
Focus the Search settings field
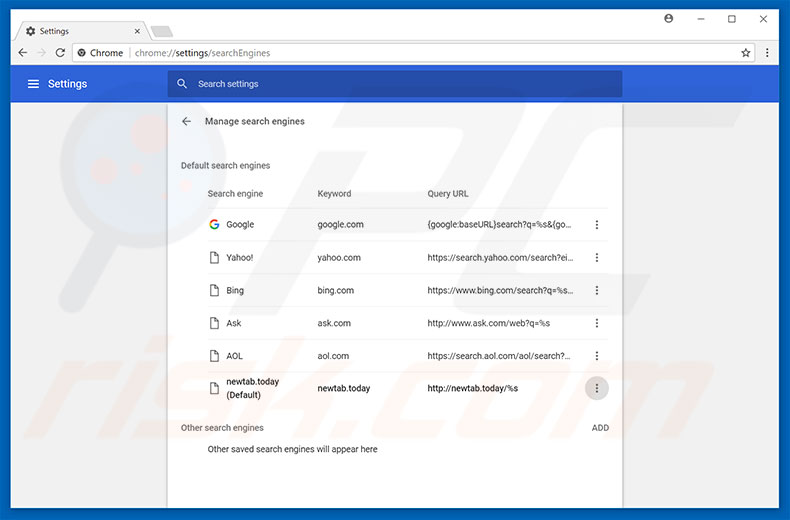(x=394, y=84)
